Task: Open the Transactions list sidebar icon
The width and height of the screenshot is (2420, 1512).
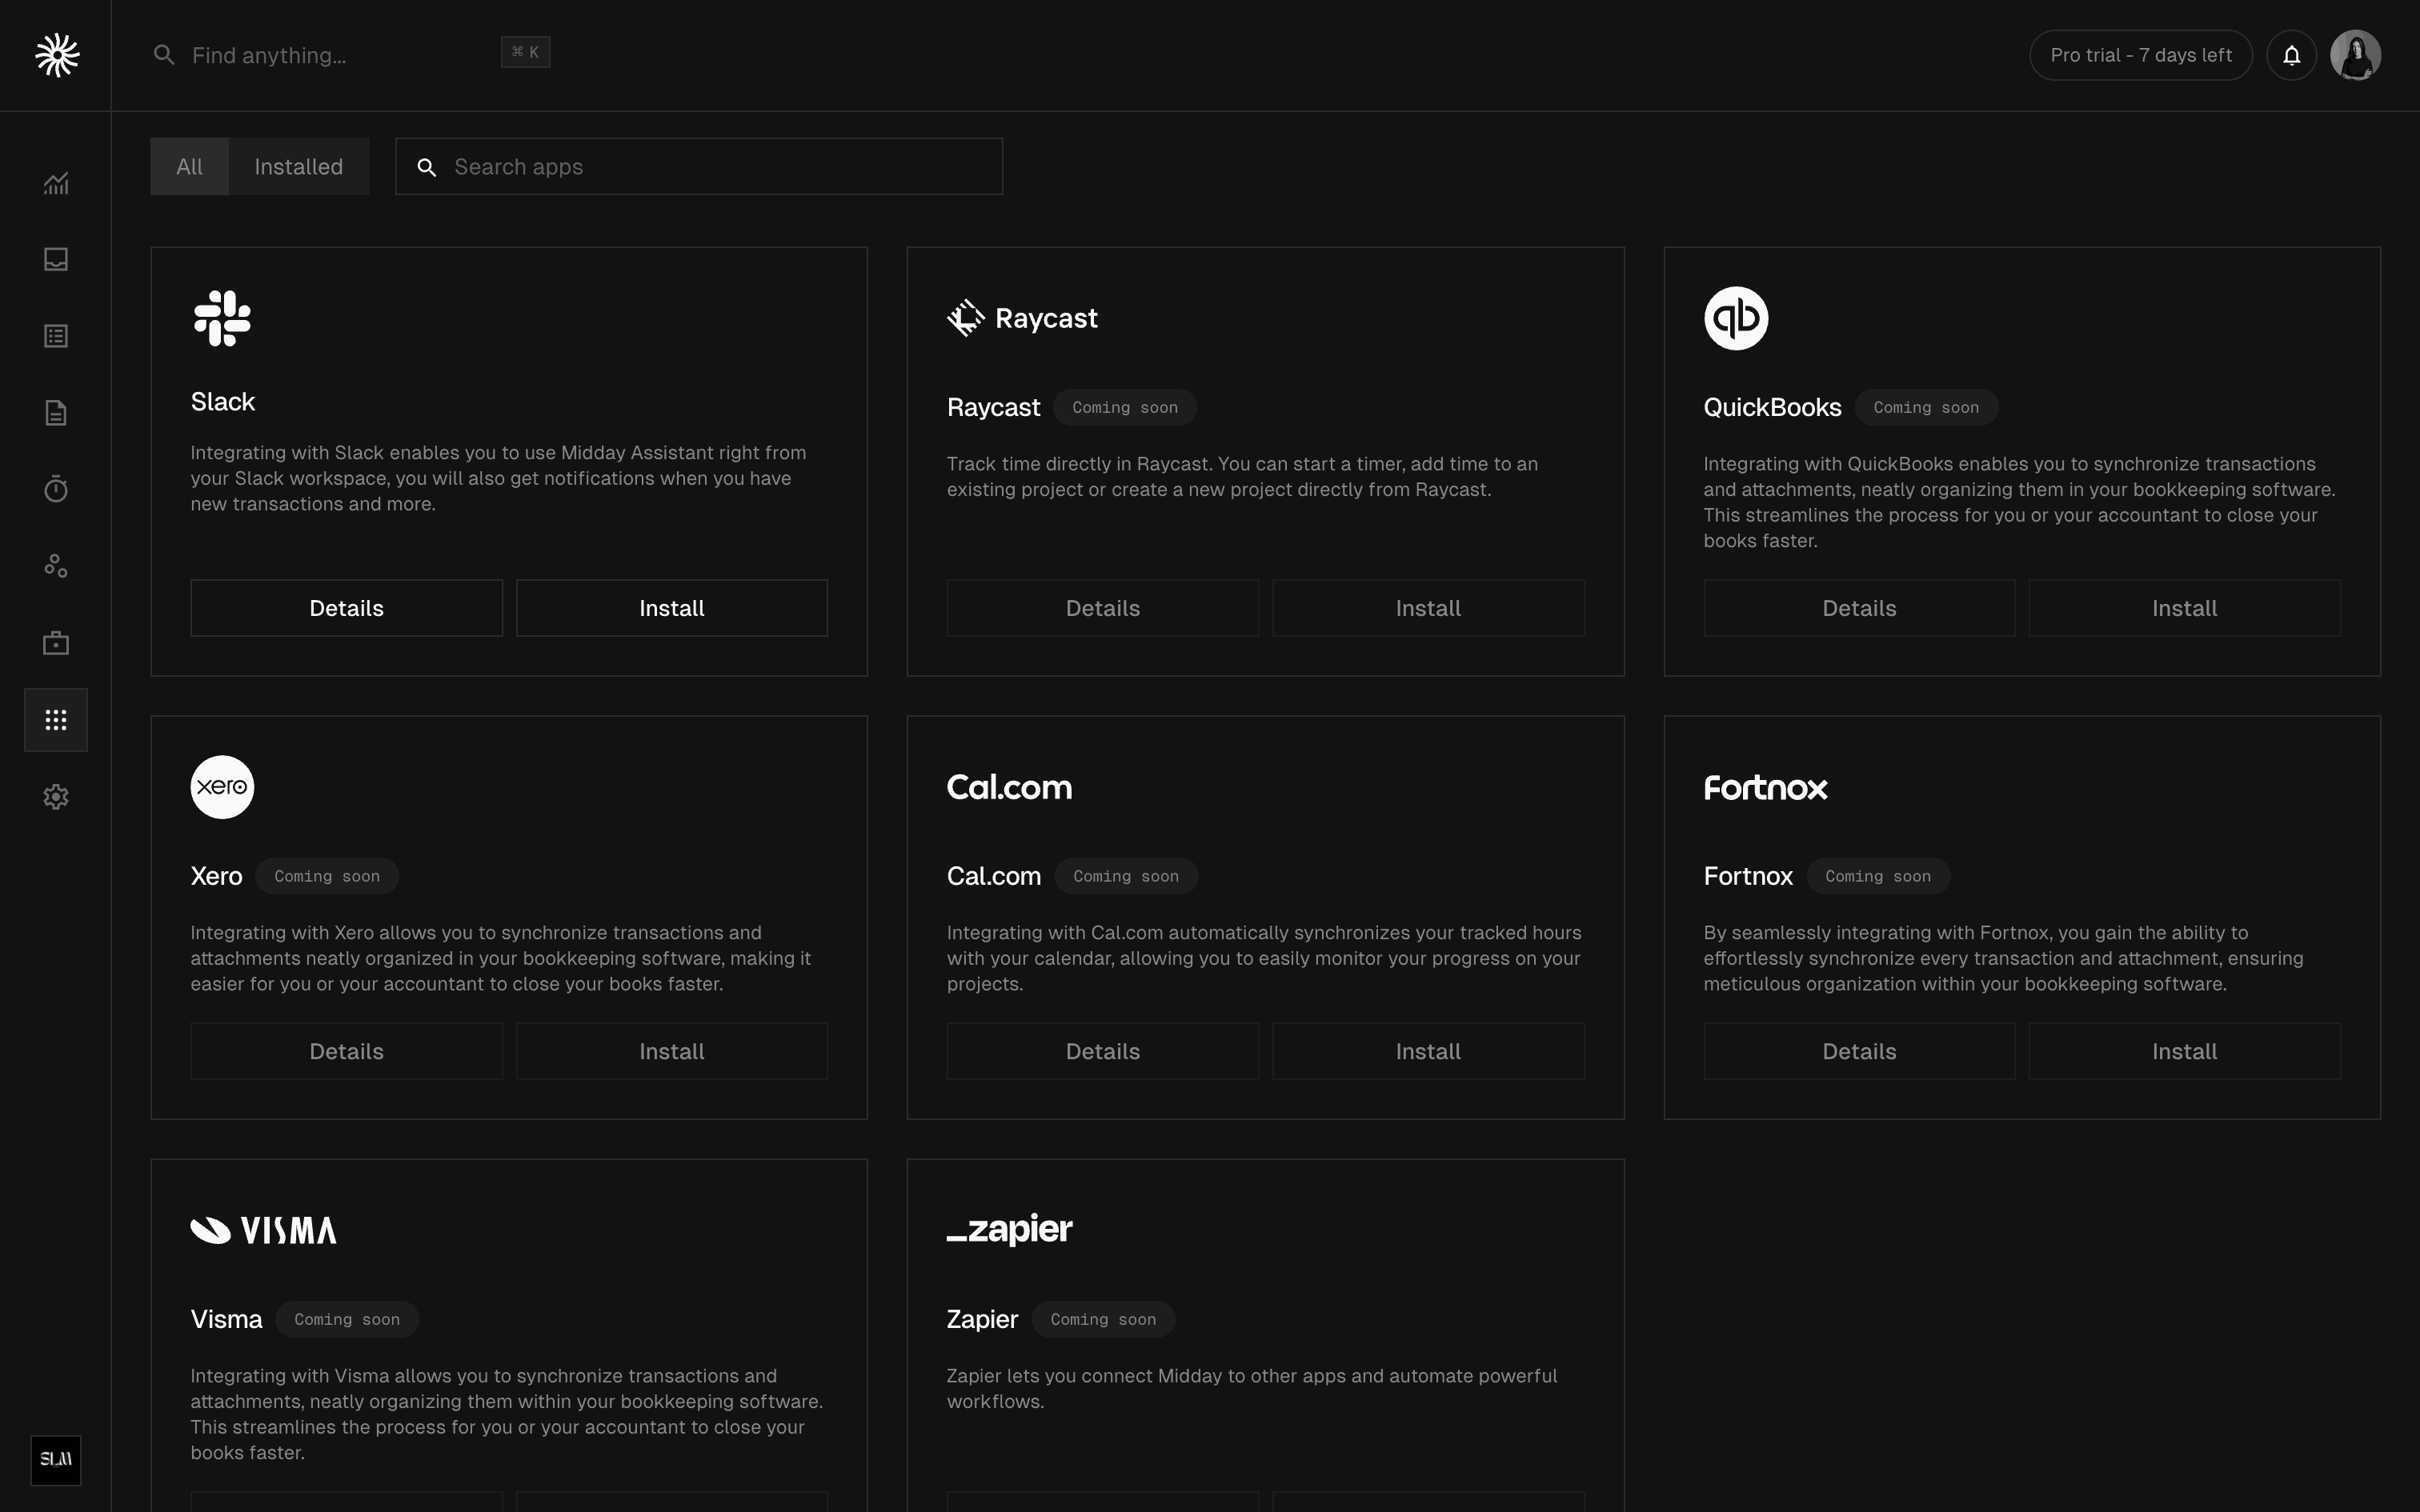Action: point(56,336)
